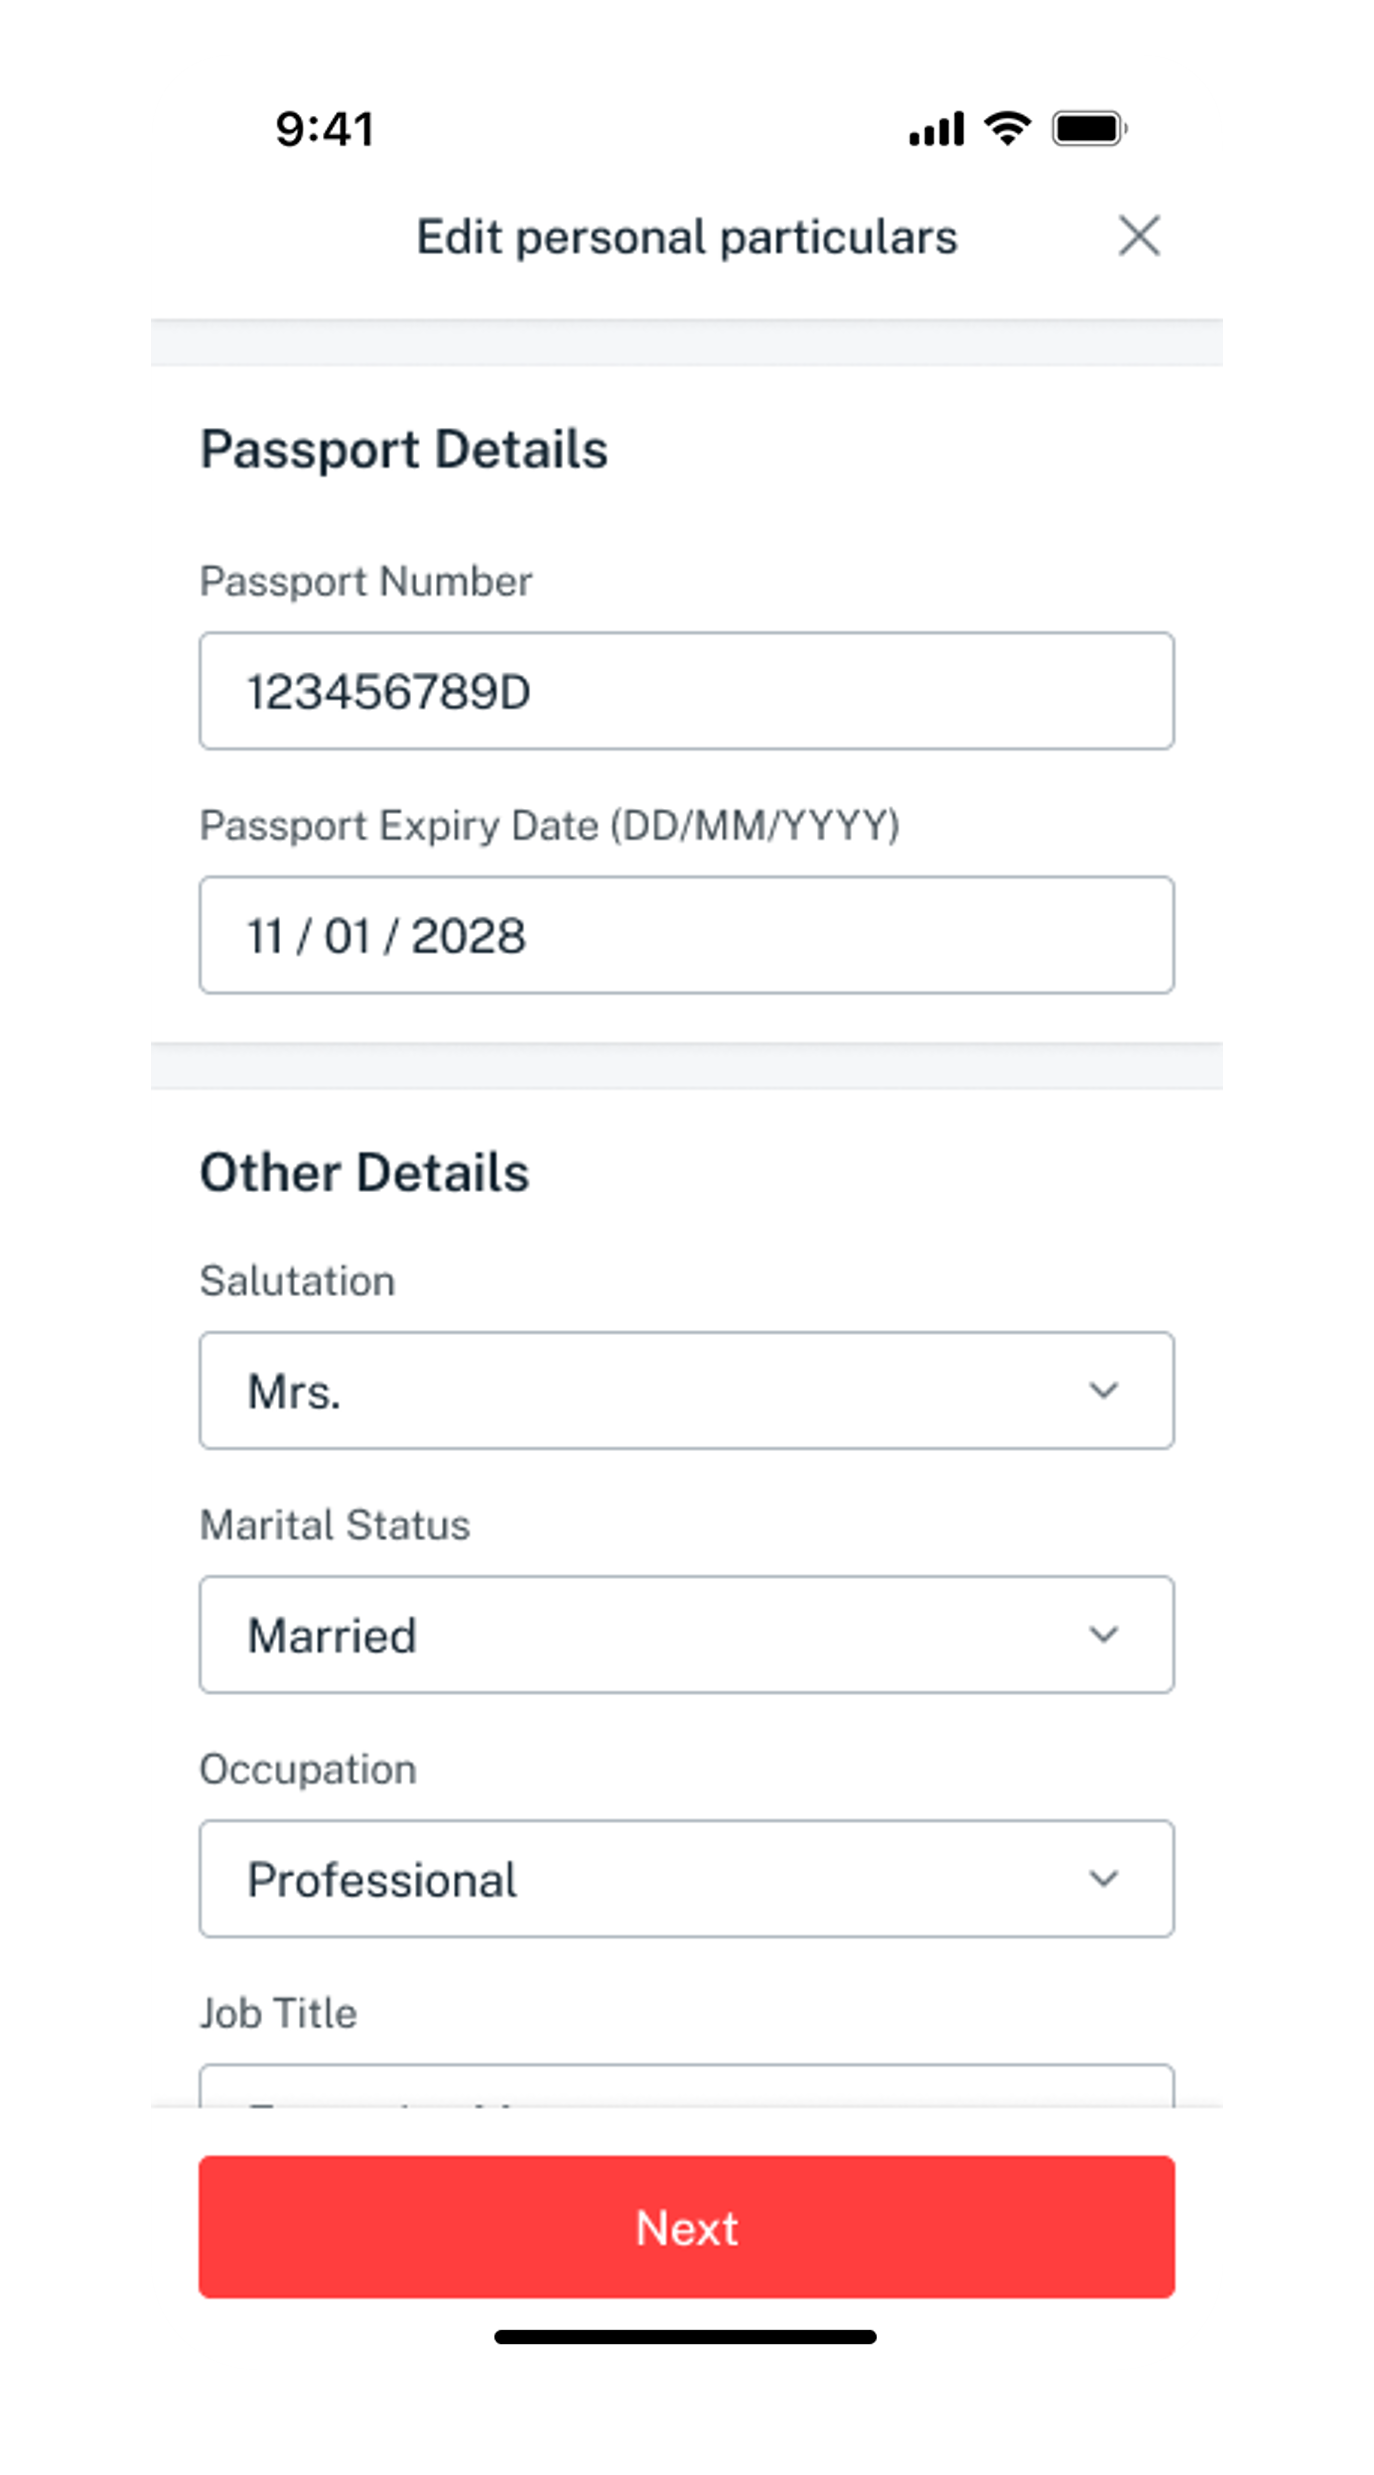
Task: Tap the clock showing 9:41
Action: click(x=325, y=127)
